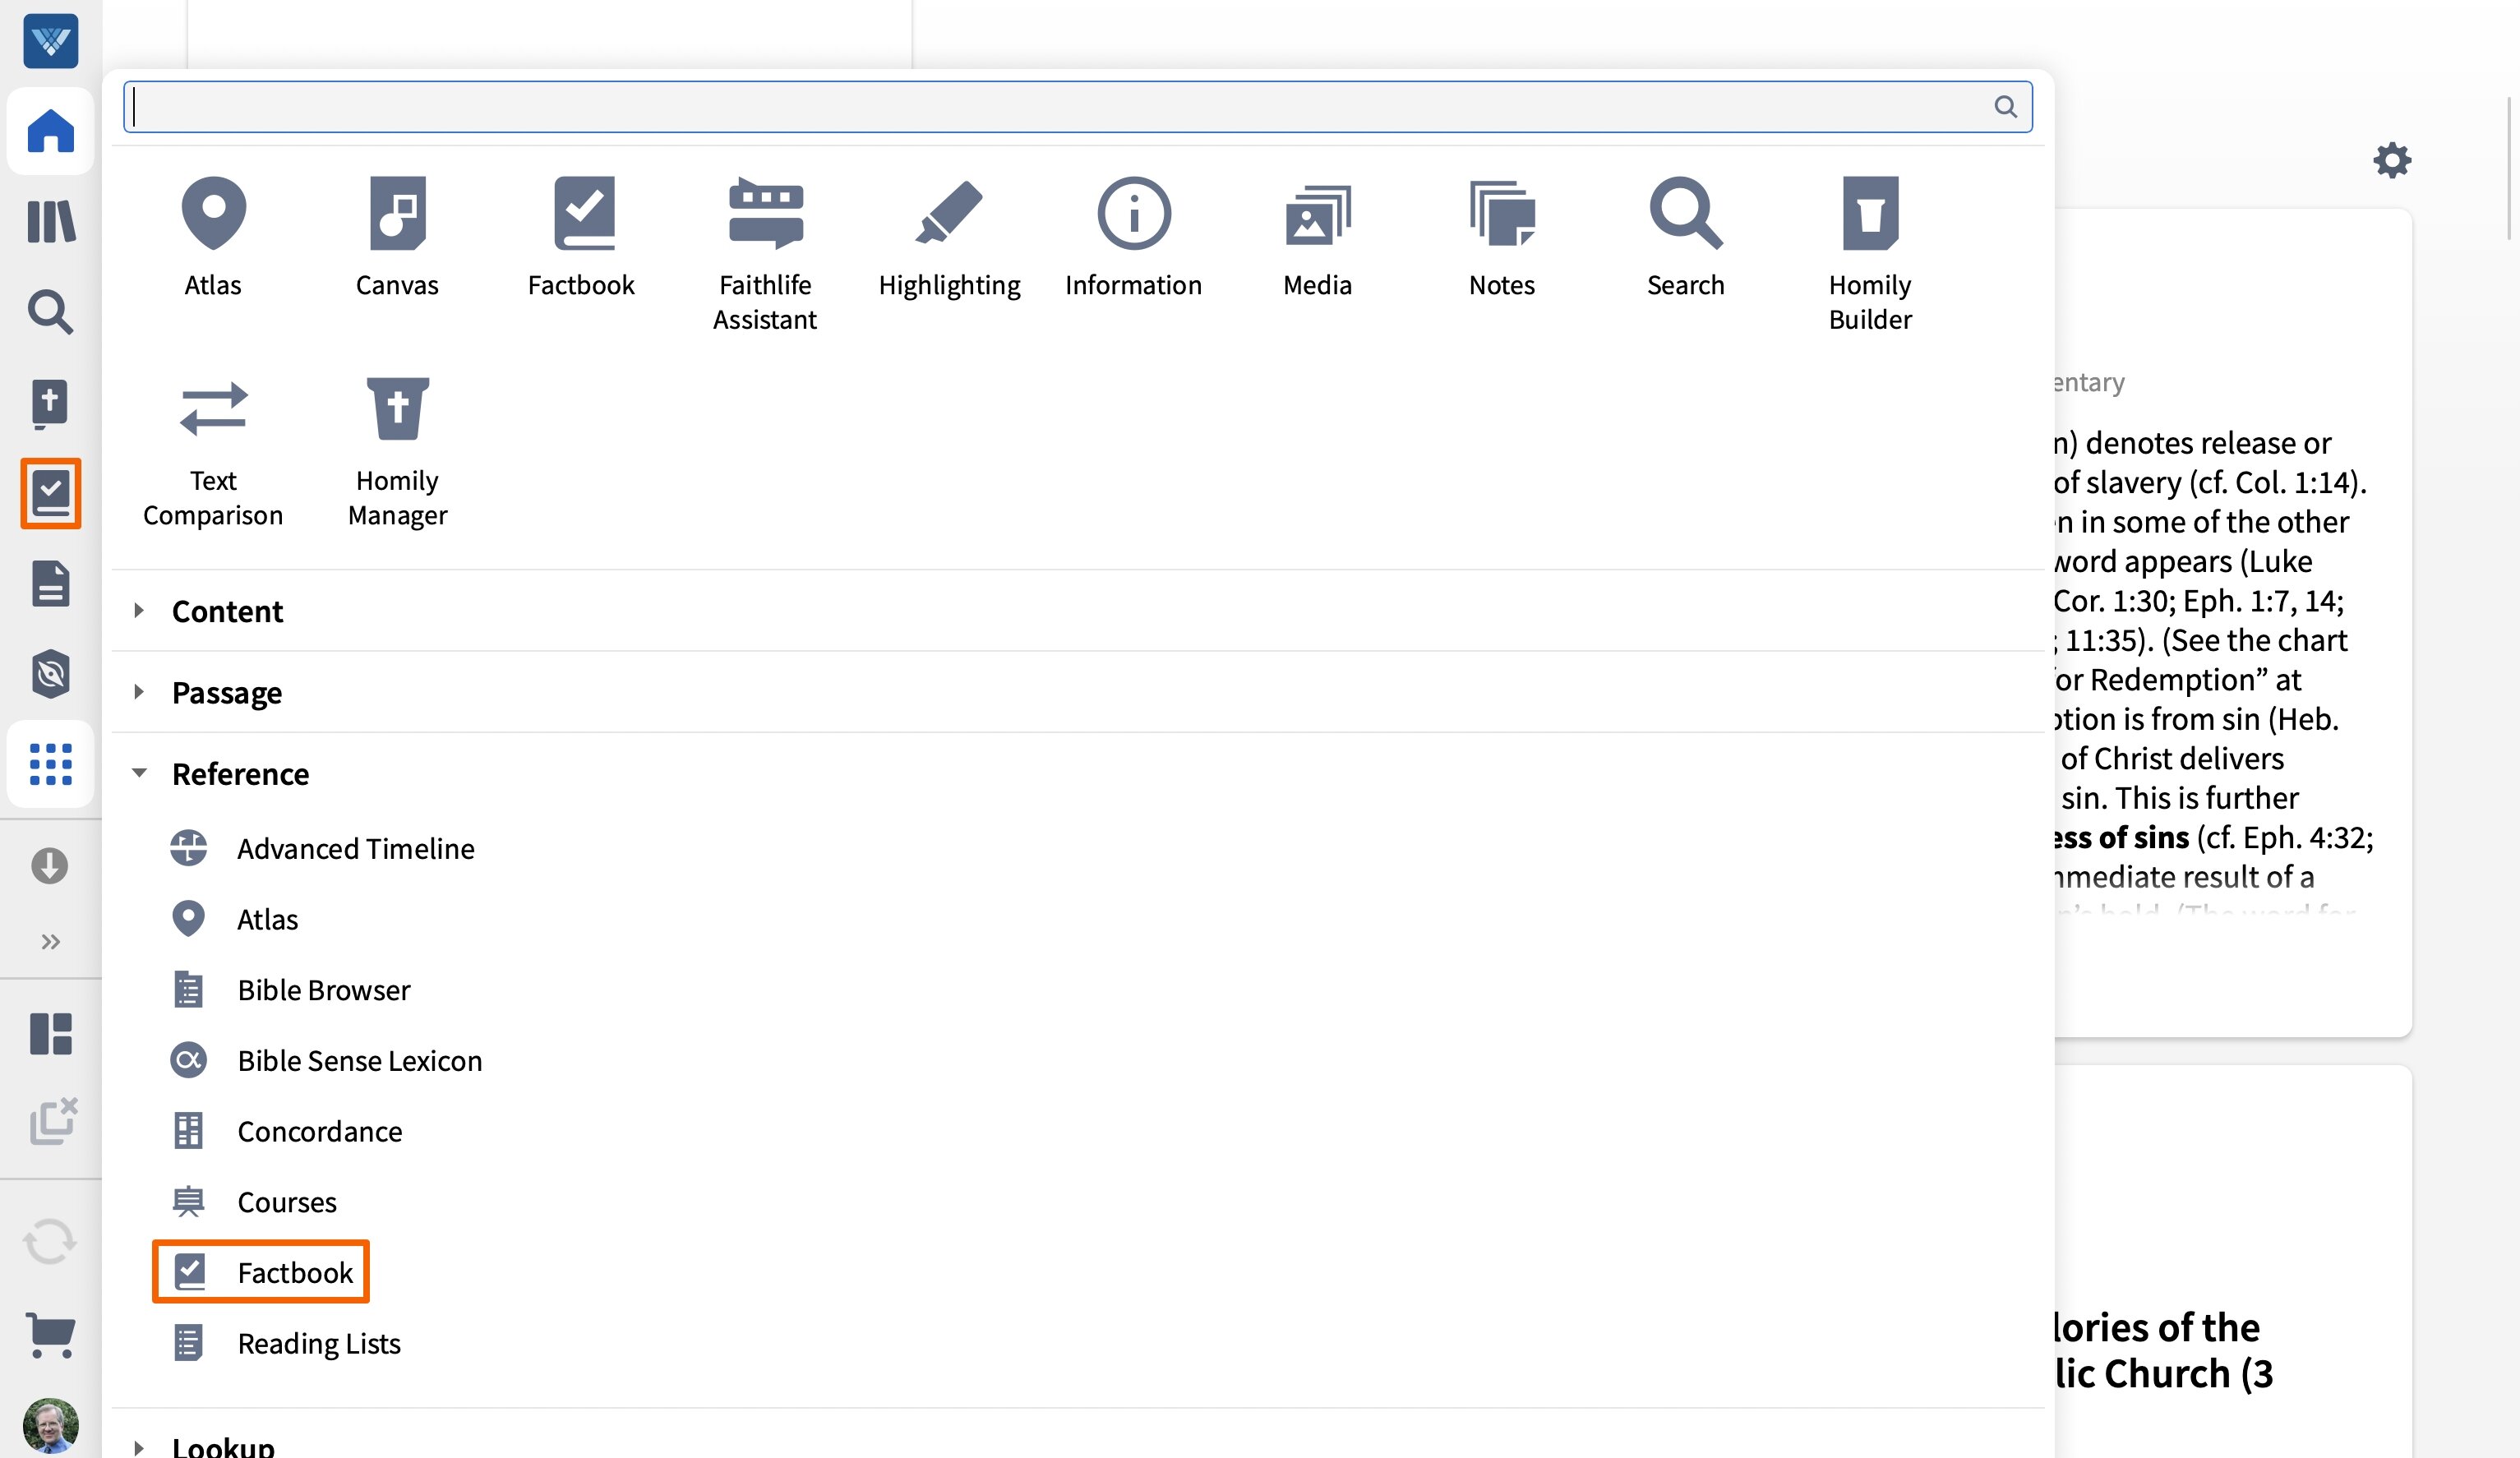Click the settings gear on the right panel
Image resolution: width=2520 pixels, height=1458 pixels.
coord(2392,160)
